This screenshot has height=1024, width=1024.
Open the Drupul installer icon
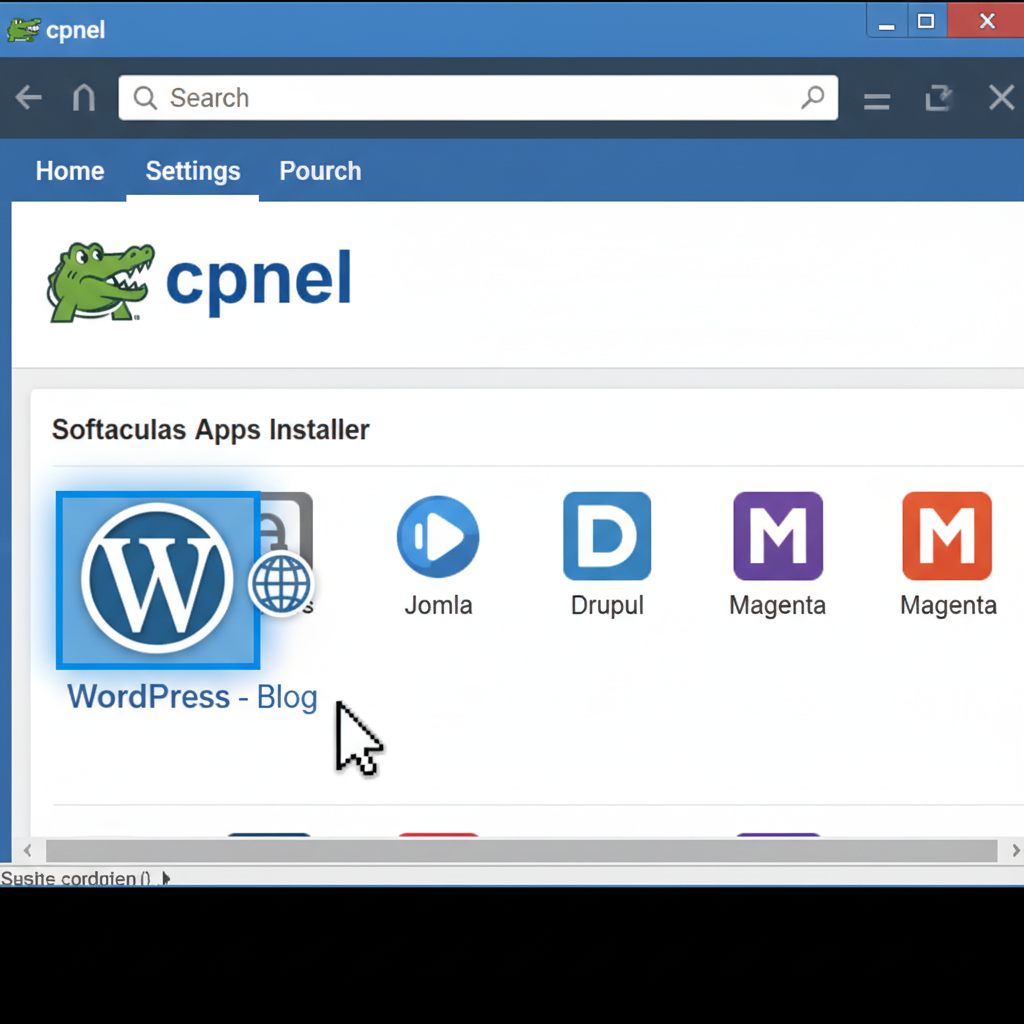click(607, 536)
